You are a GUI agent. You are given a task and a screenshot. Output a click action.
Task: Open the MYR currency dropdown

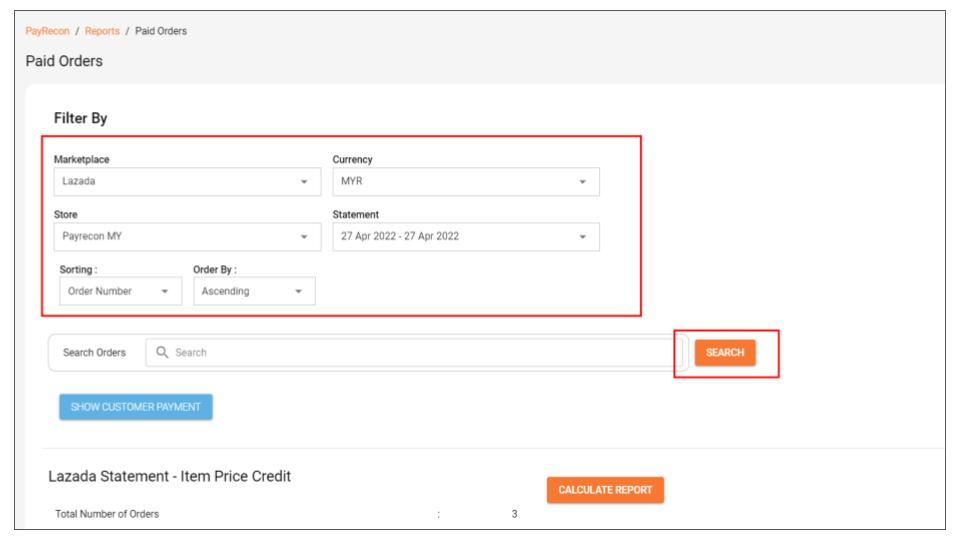(466, 182)
